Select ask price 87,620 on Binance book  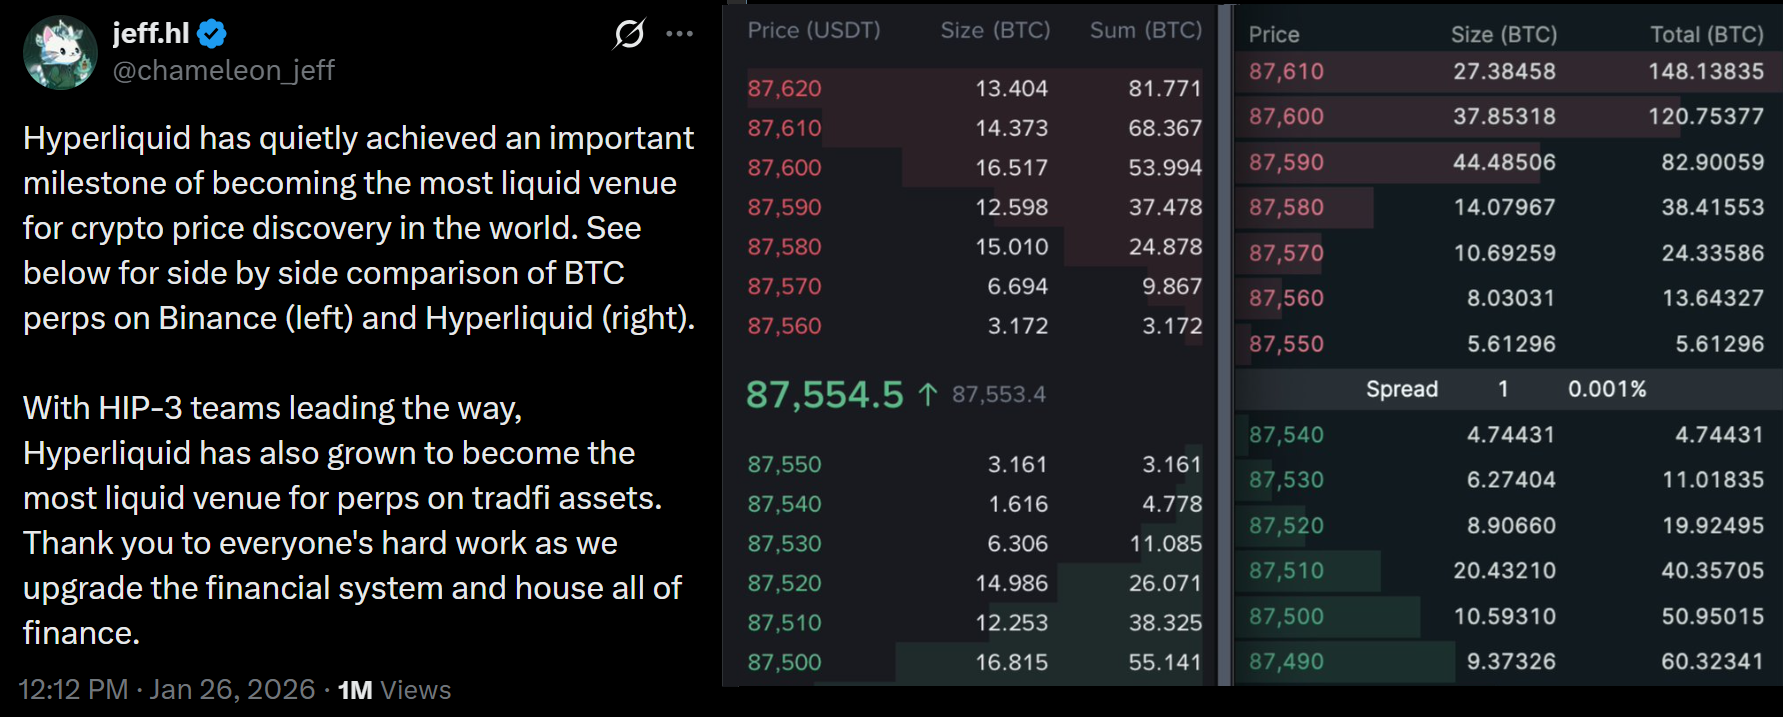784,88
